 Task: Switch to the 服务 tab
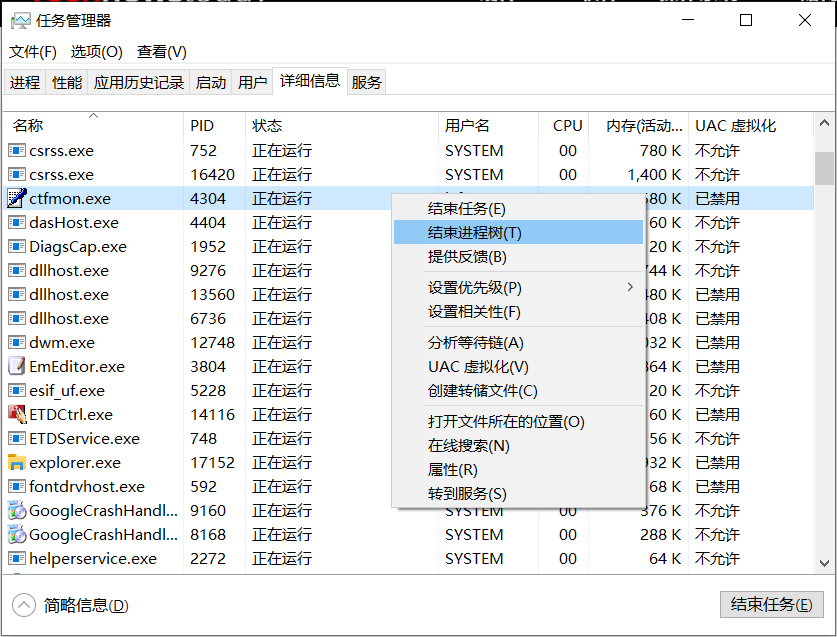click(x=366, y=81)
